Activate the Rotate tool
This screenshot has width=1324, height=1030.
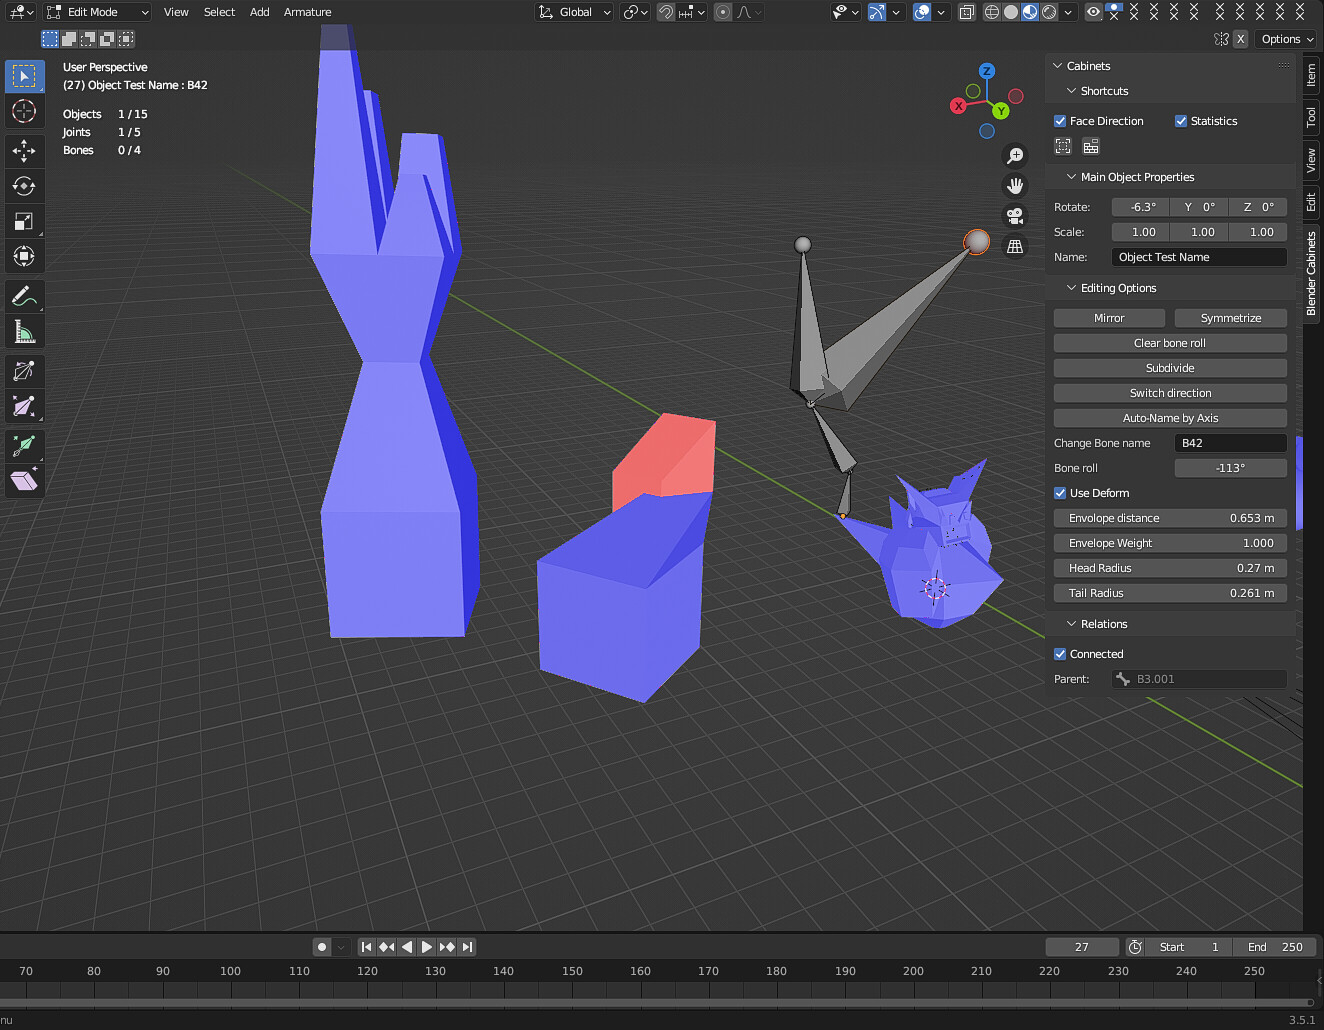pyautogui.click(x=24, y=186)
